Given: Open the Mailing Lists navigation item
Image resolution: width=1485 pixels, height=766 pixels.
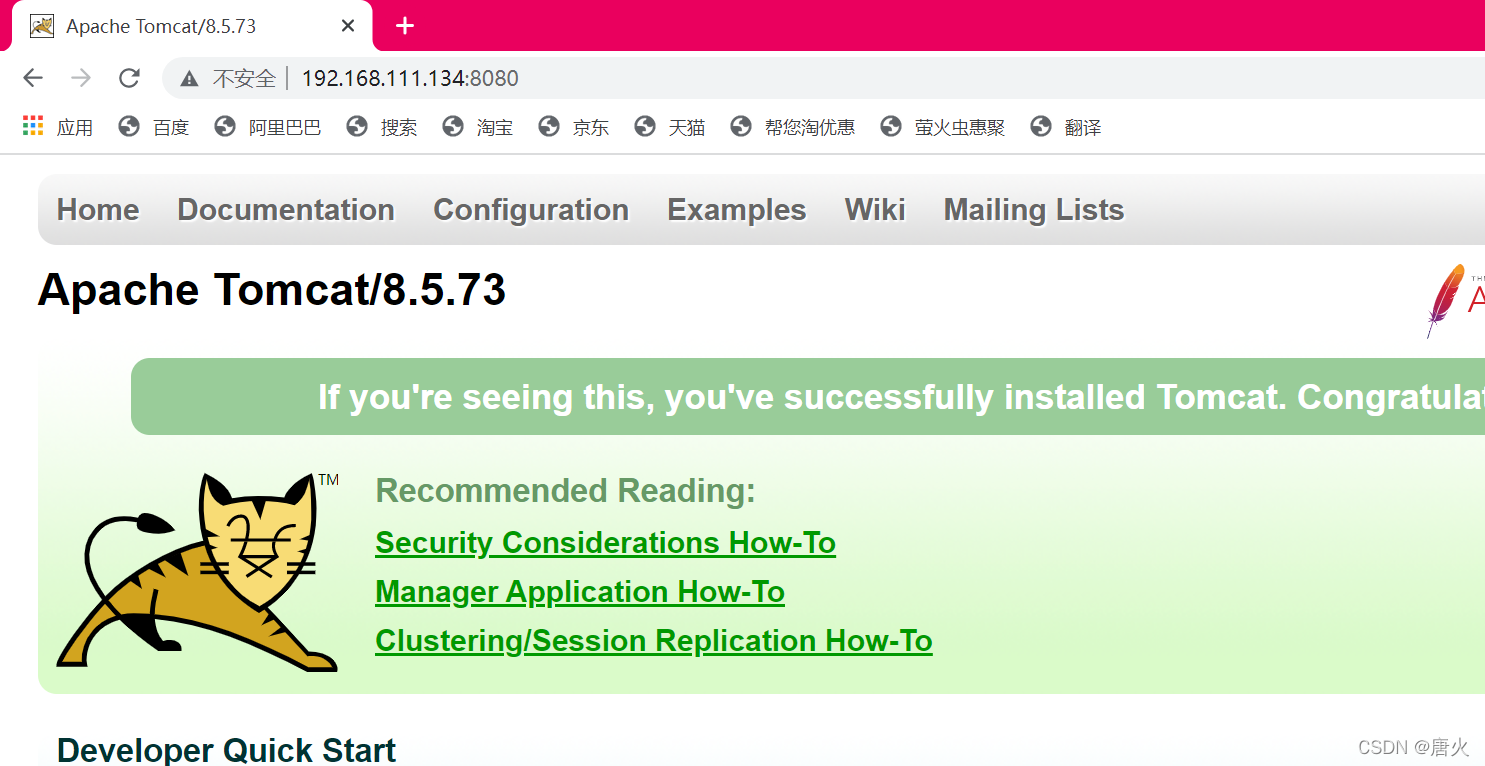Looking at the screenshot, I should pyautogui.click(x=1034, y=210).
